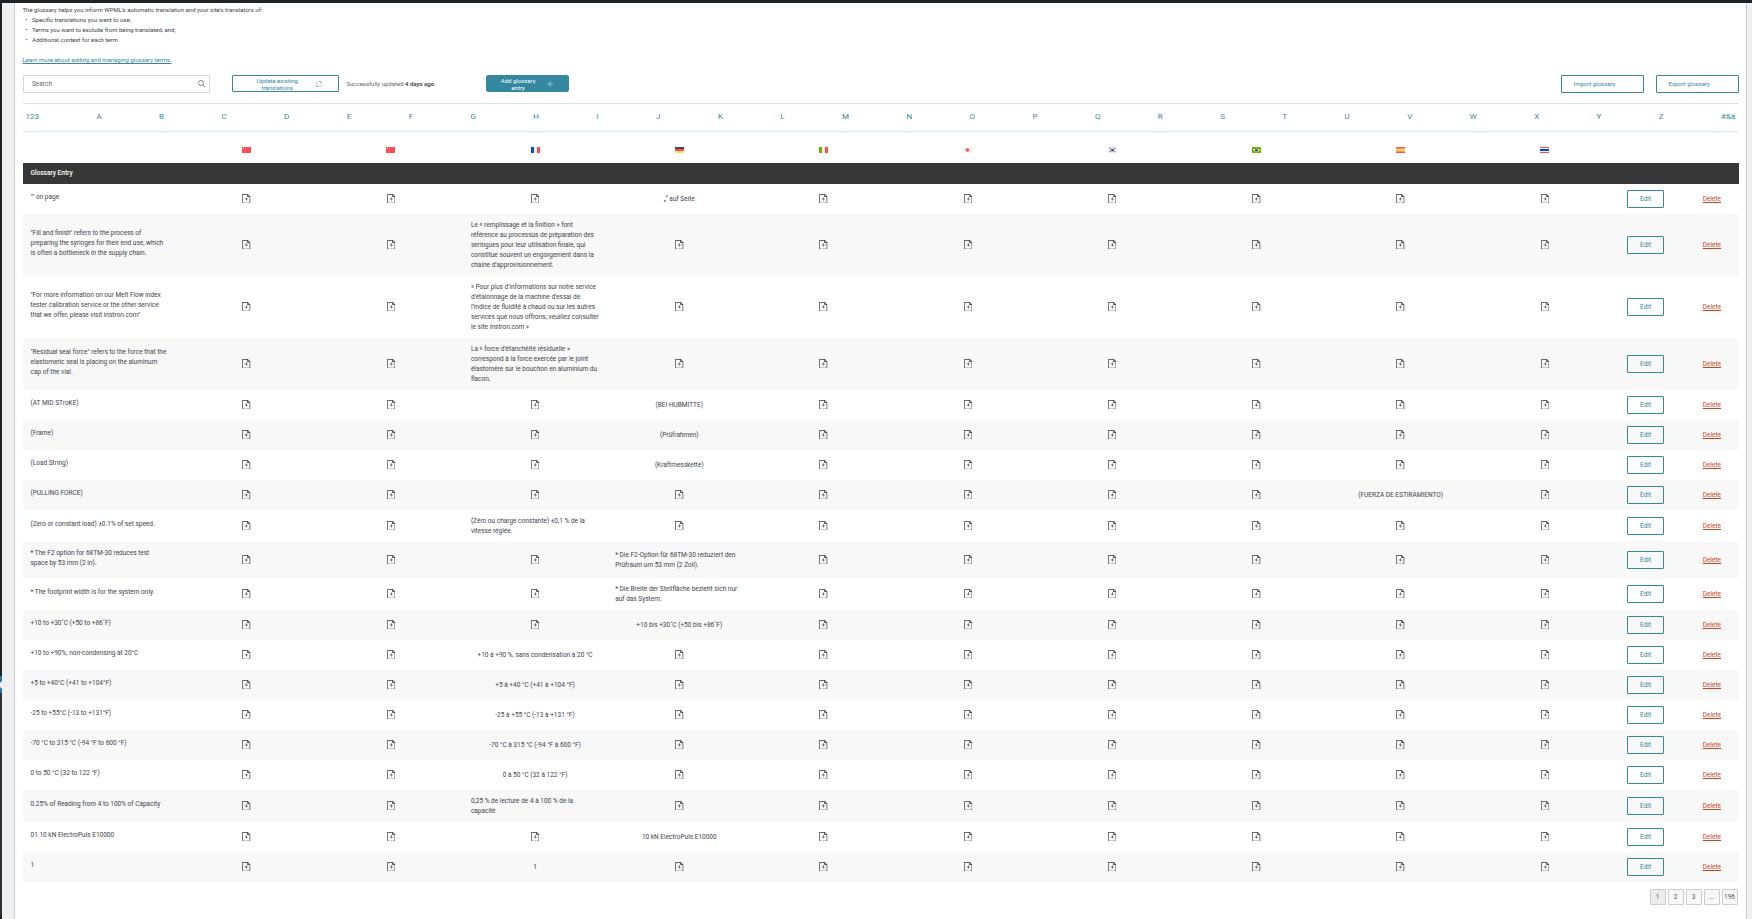1752x919 pixels.
Task: Filter glossary by '#&a' symbols tab
Action: 1728,117
